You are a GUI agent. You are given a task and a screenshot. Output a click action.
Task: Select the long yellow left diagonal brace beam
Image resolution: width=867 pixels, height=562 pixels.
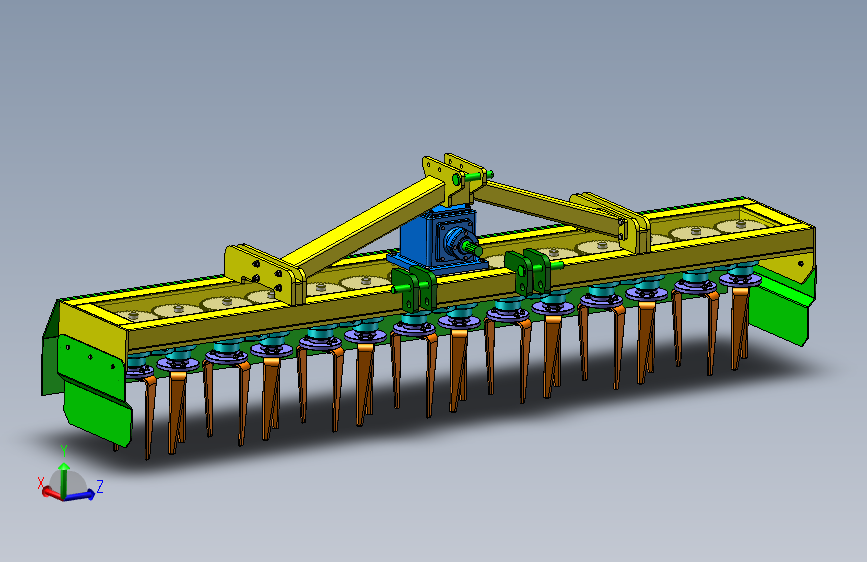tap(365, 223)
